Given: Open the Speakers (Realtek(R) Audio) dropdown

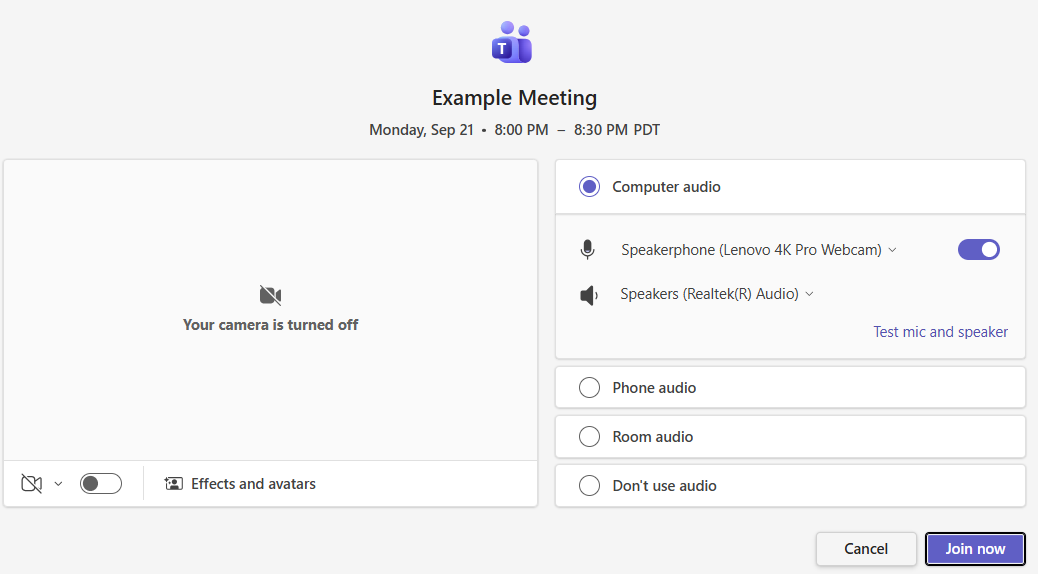Looking at the screenshot, I should pyautogui.click(x=717, y=294).
